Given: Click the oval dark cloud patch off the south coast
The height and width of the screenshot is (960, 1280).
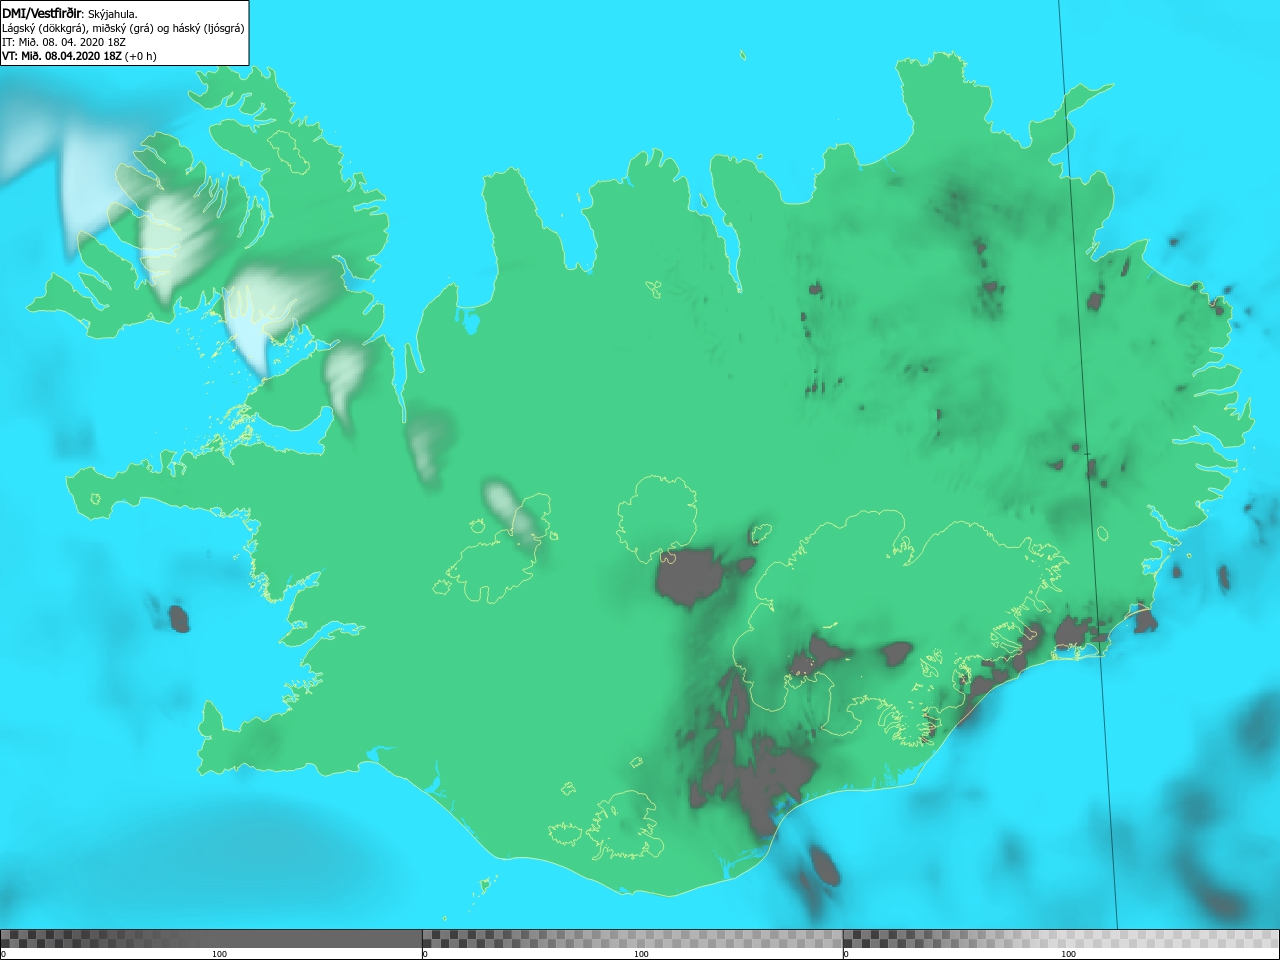Looking at the screenshot, I should coord(824,865).
